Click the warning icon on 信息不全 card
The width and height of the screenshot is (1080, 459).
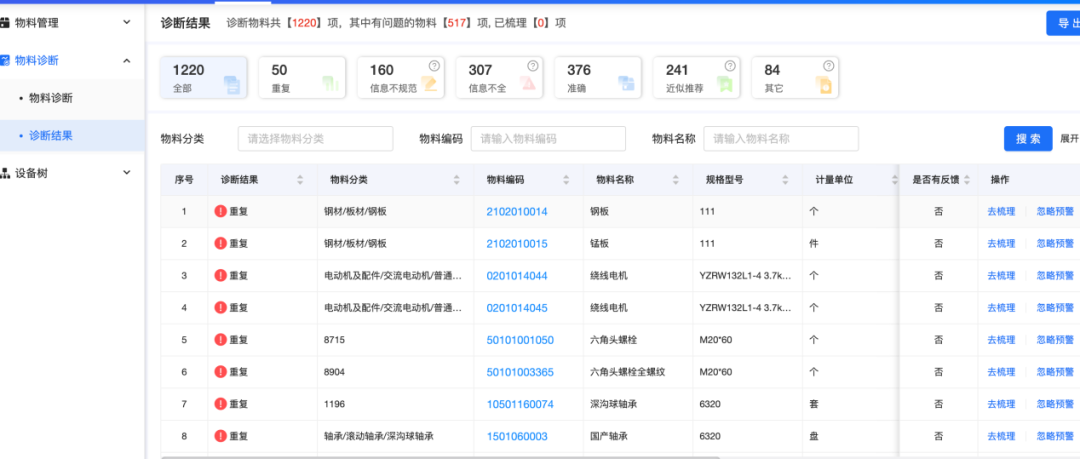click(x=528, y=85)
